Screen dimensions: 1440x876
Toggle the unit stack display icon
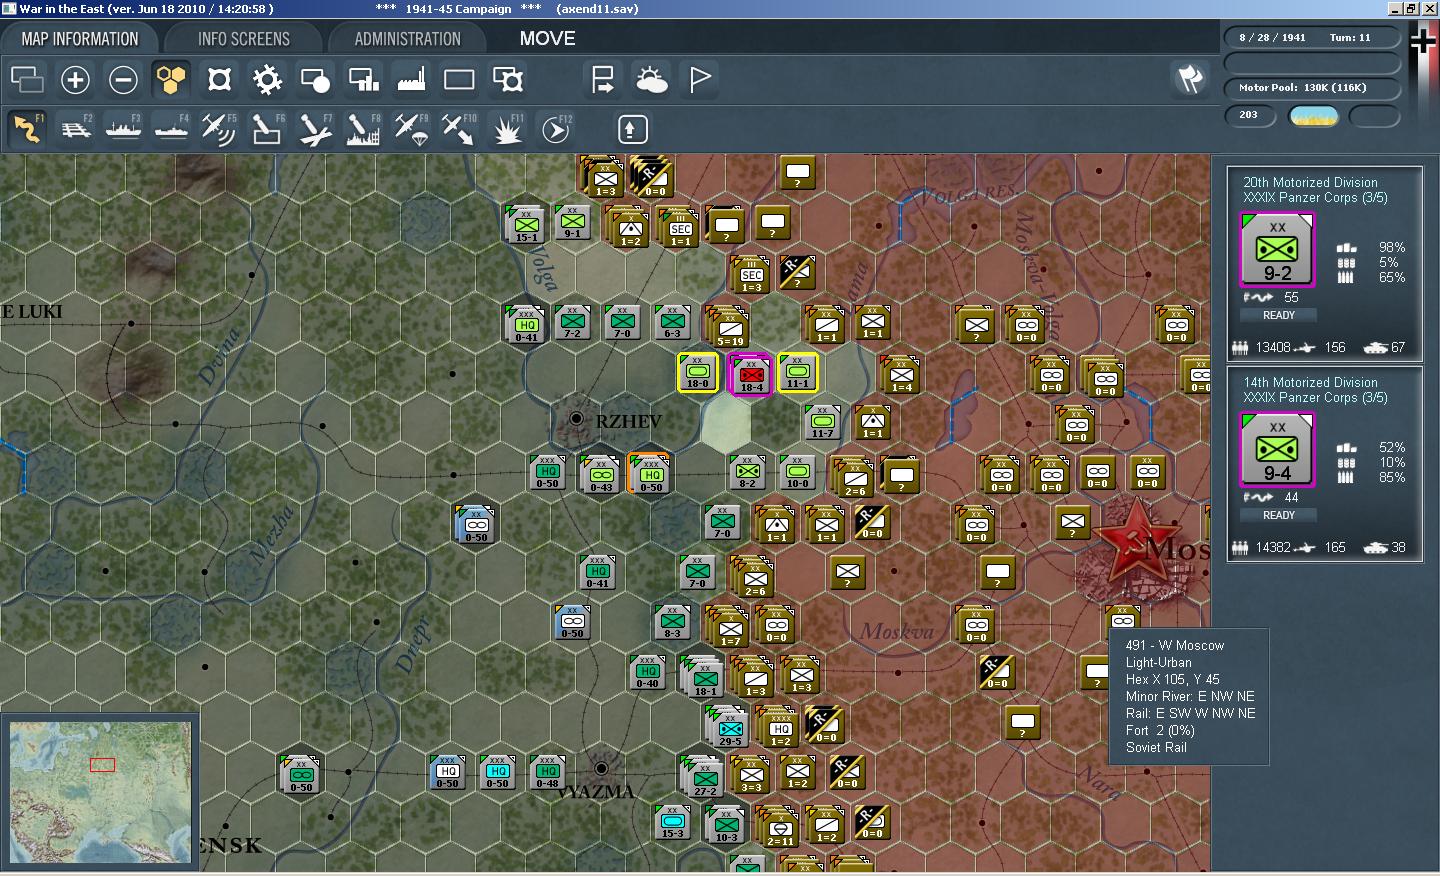(27, 79)
